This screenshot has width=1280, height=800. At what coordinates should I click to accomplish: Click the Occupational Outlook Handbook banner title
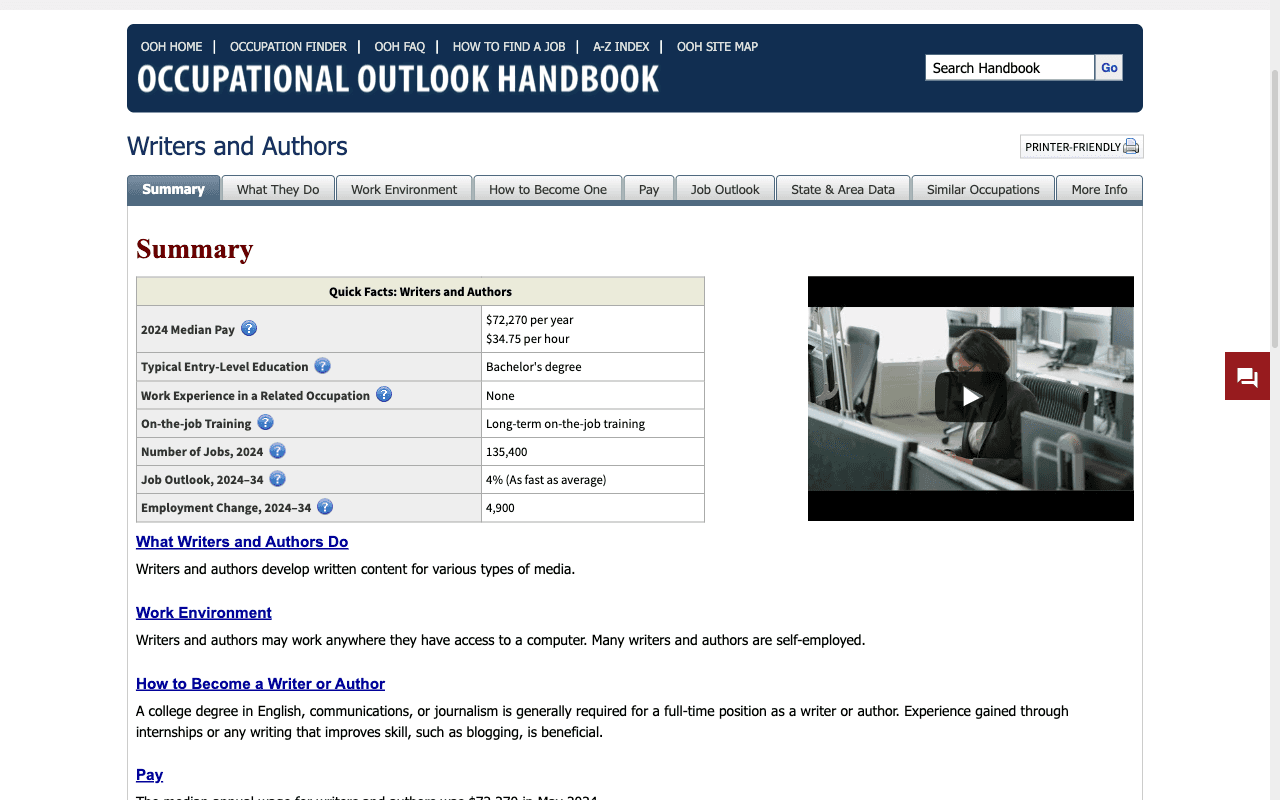point(398,78)
